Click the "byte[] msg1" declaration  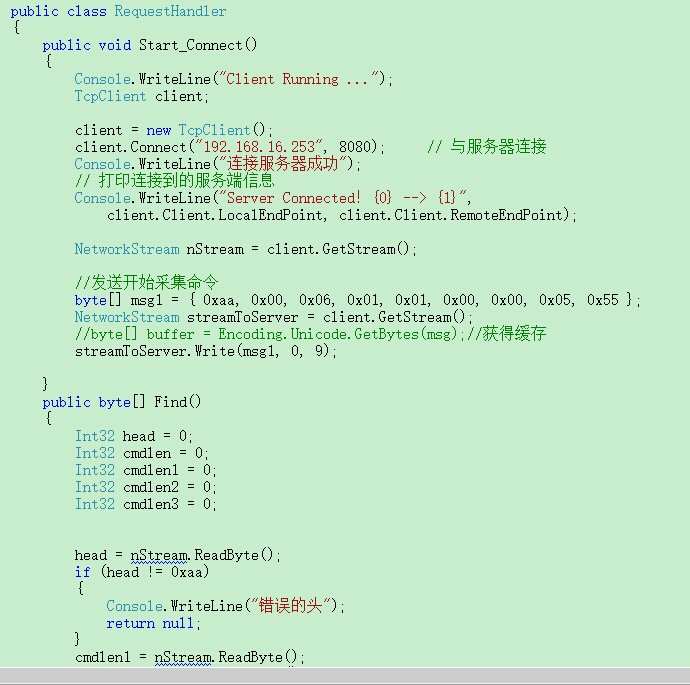[118, 300]
